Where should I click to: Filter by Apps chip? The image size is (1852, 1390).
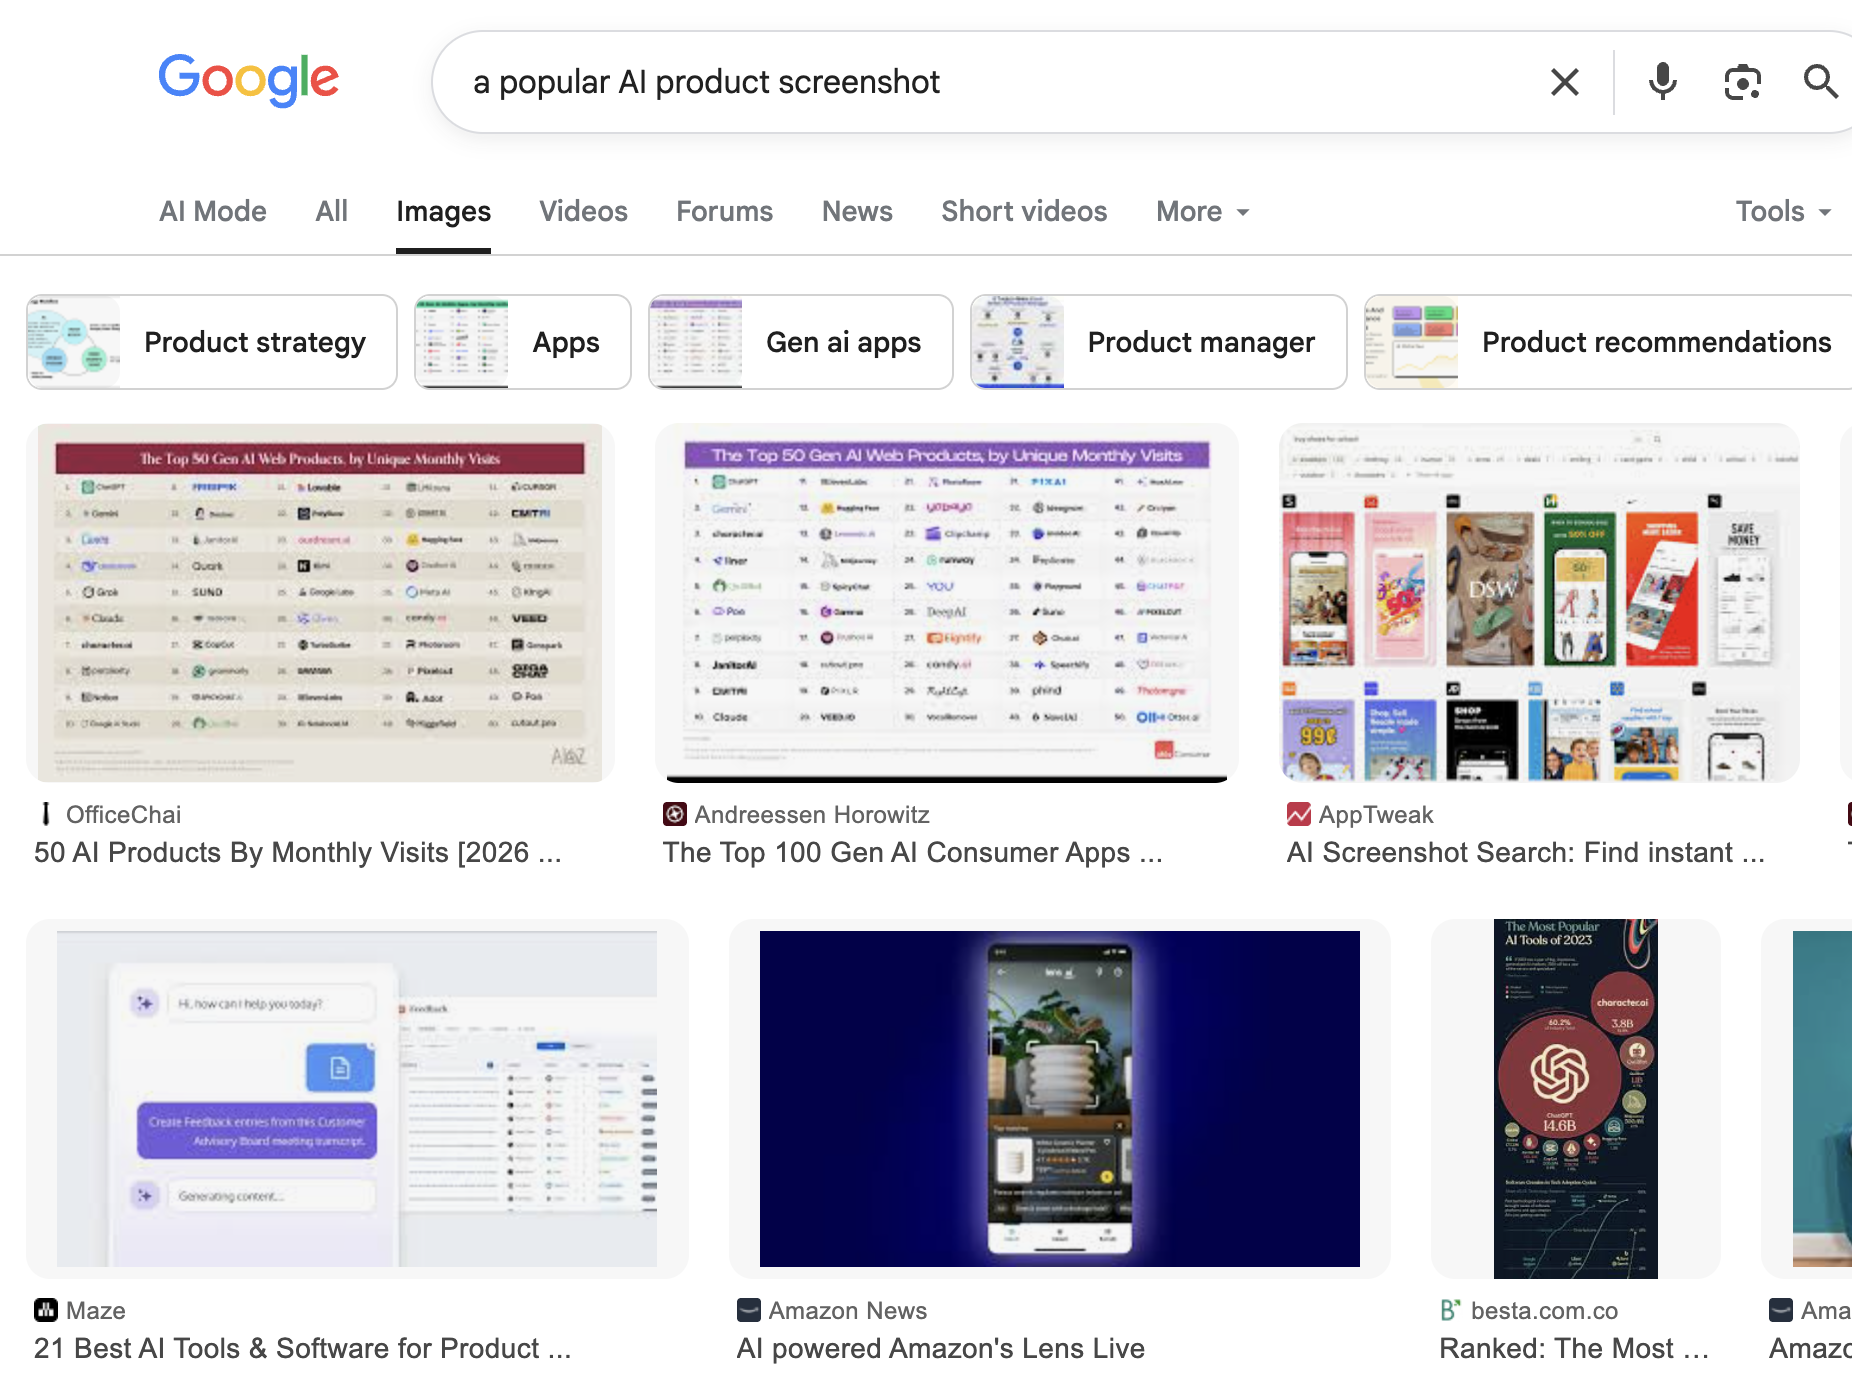pos(523,342)
